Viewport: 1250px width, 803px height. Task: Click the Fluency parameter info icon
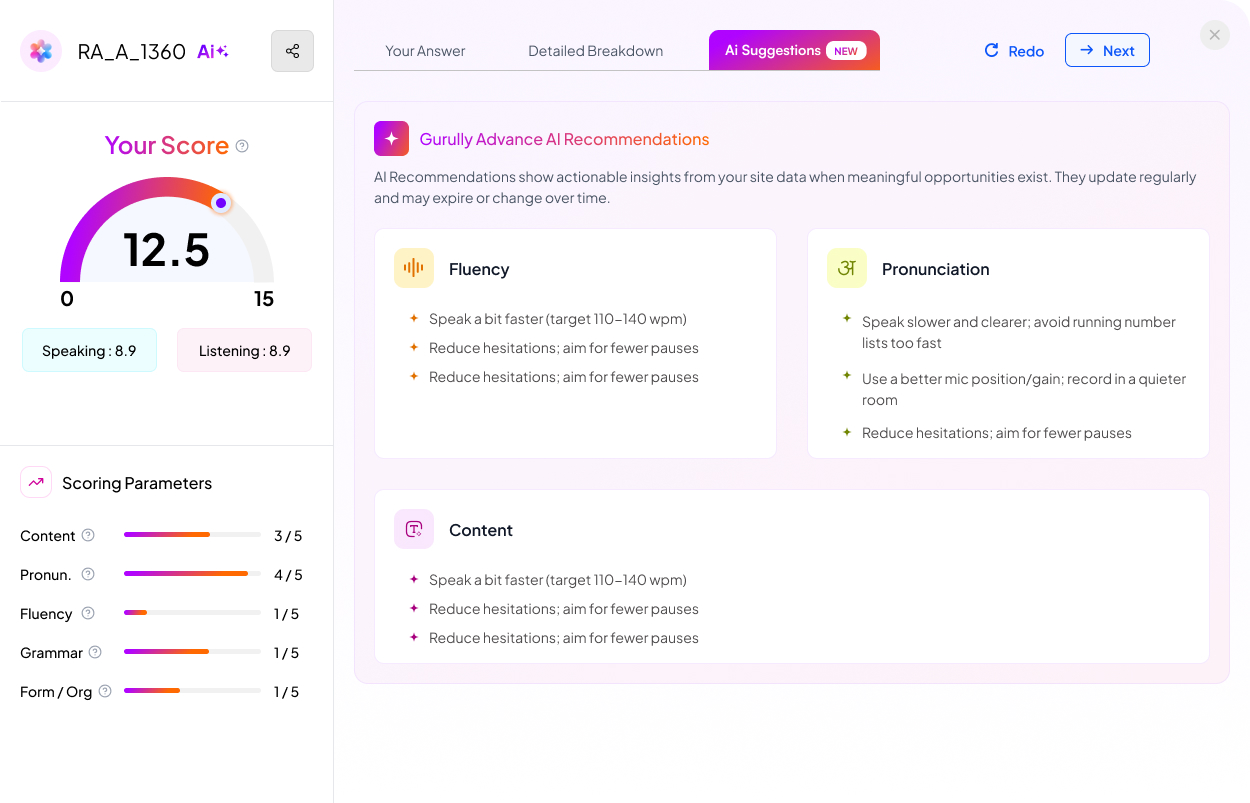(88, 613)
